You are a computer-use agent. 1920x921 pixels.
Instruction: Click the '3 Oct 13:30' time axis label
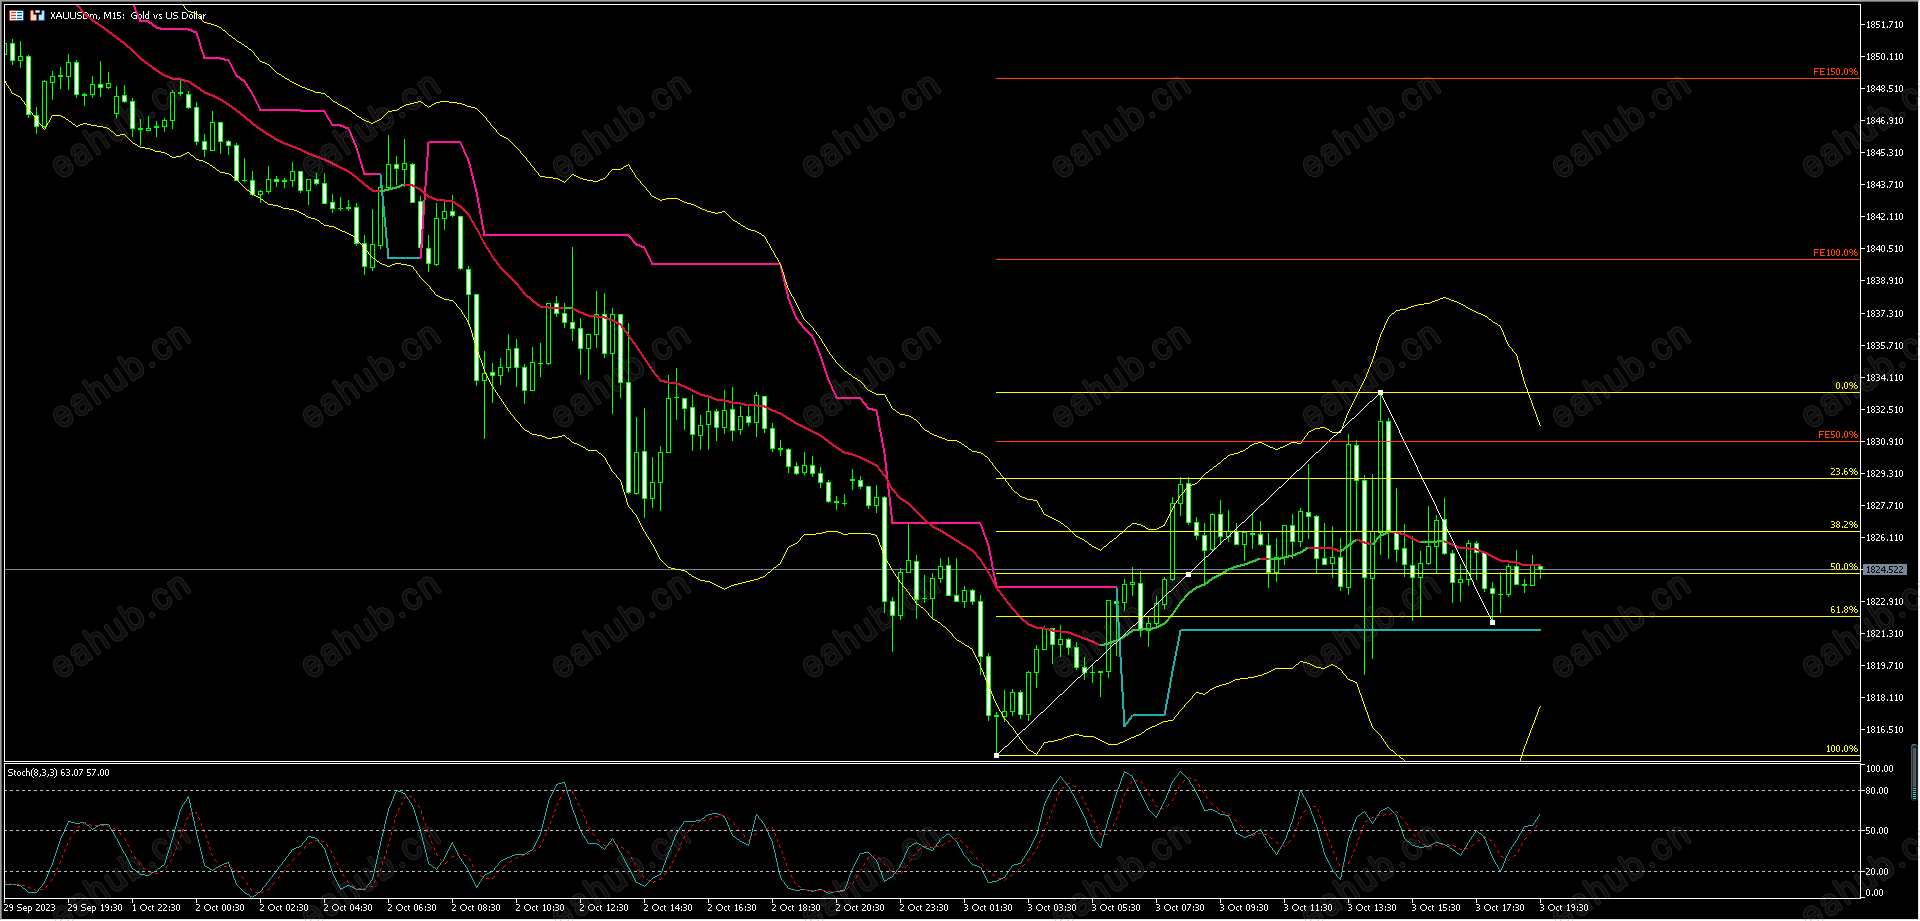pos(1372,908)
